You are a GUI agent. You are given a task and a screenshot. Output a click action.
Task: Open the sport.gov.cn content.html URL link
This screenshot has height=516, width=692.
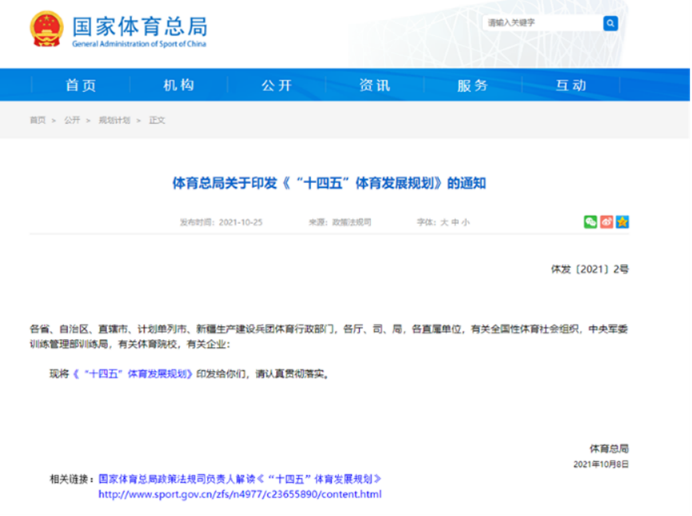point(240,494)
